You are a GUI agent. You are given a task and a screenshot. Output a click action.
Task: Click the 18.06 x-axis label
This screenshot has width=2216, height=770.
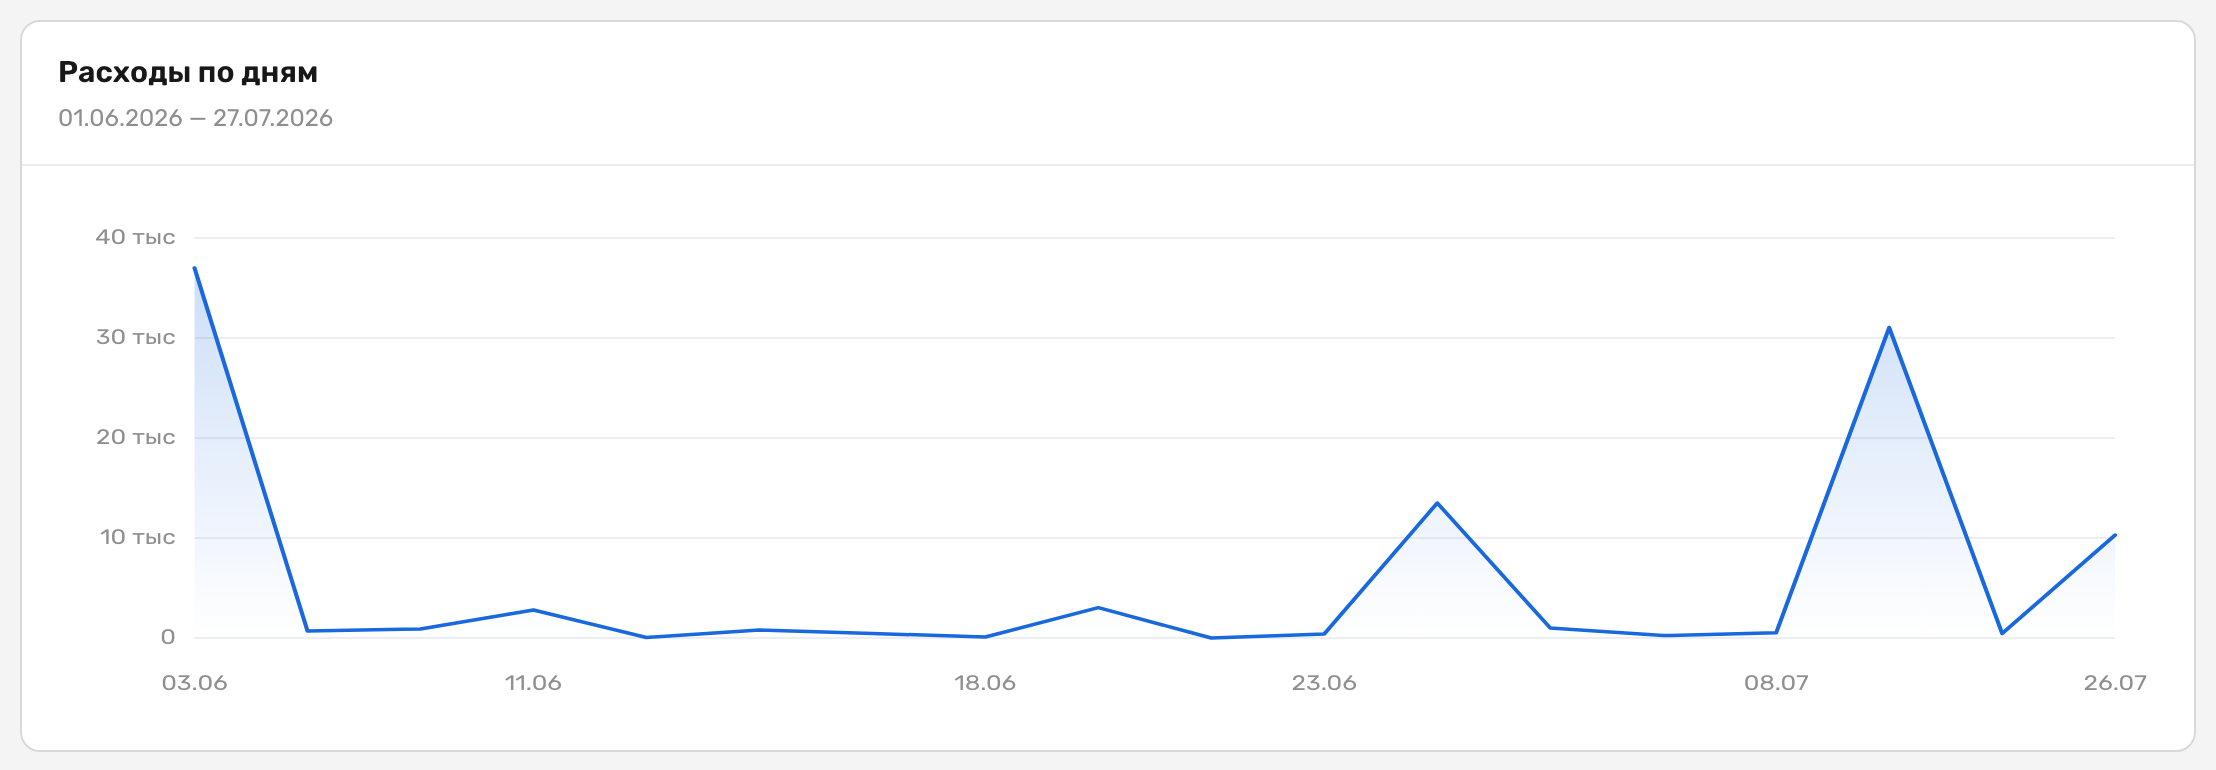[x=985, y=683]
